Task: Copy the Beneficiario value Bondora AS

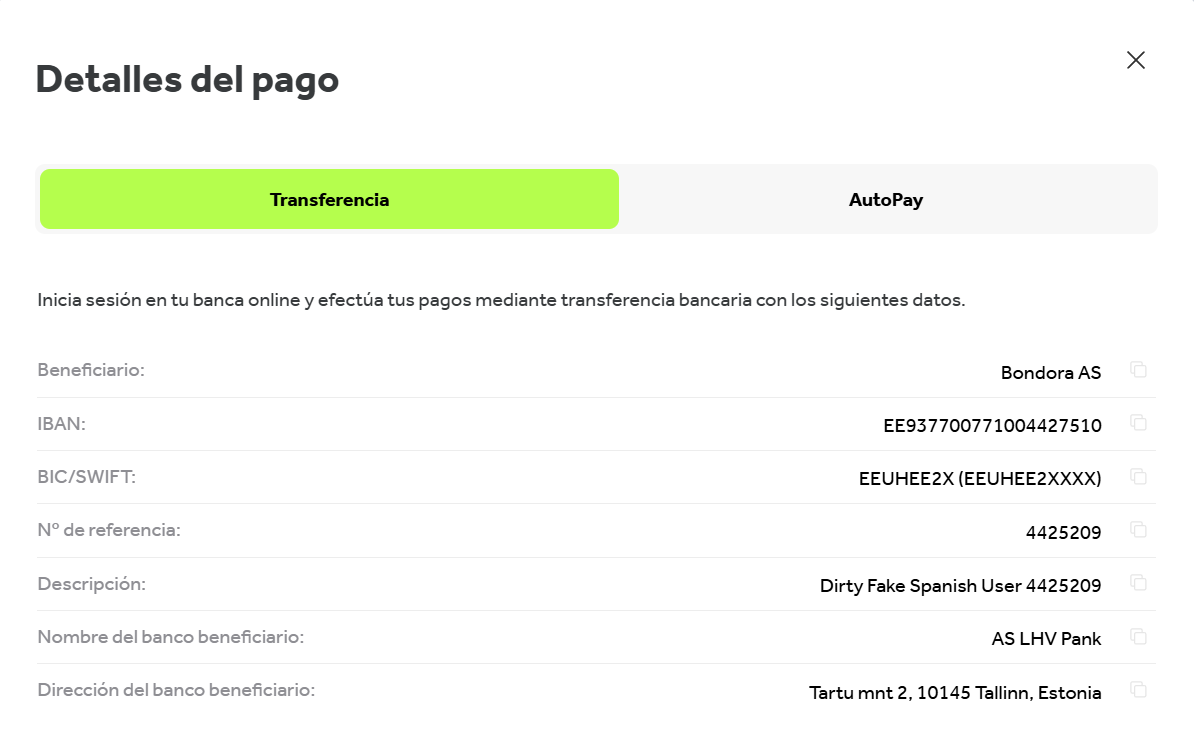Action: click(x=1138, y=370)
